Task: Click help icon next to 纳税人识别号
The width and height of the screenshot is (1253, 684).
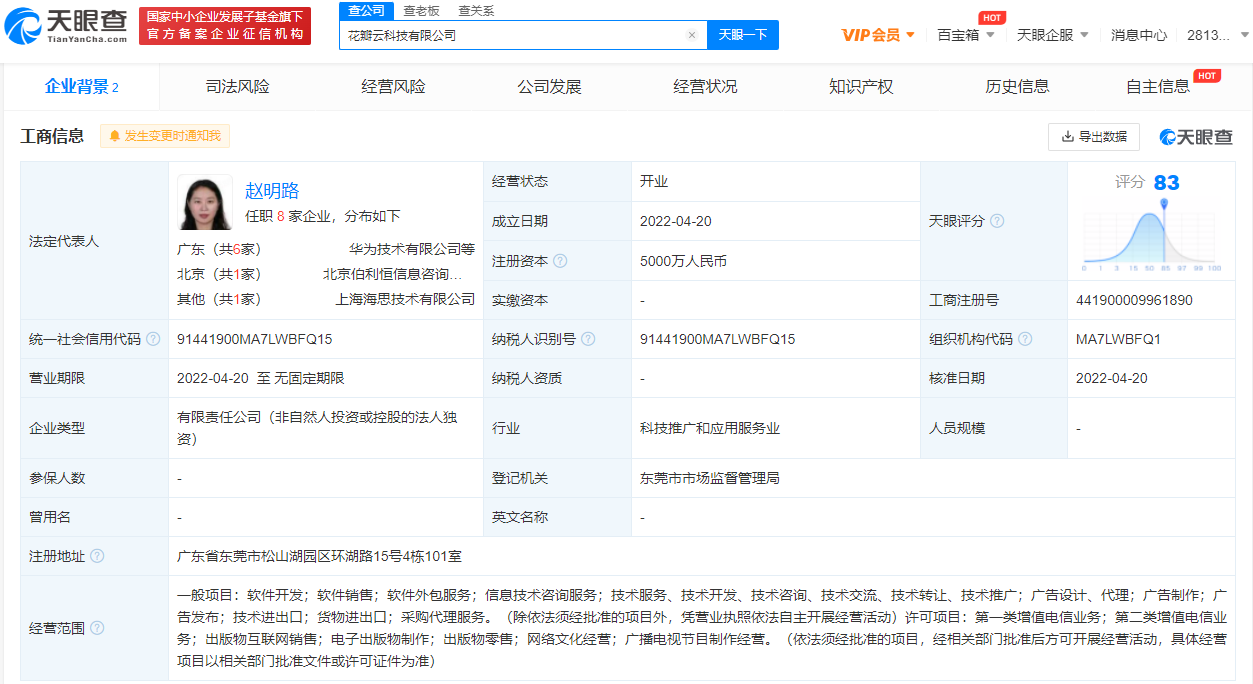Action: point(588,339)
